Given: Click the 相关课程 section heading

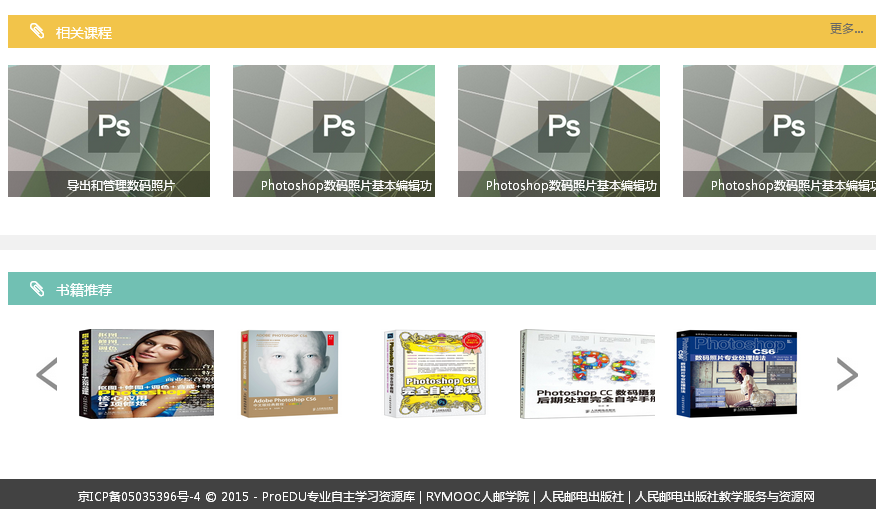Looking at the screenshot, I should (x=84, y=33).
